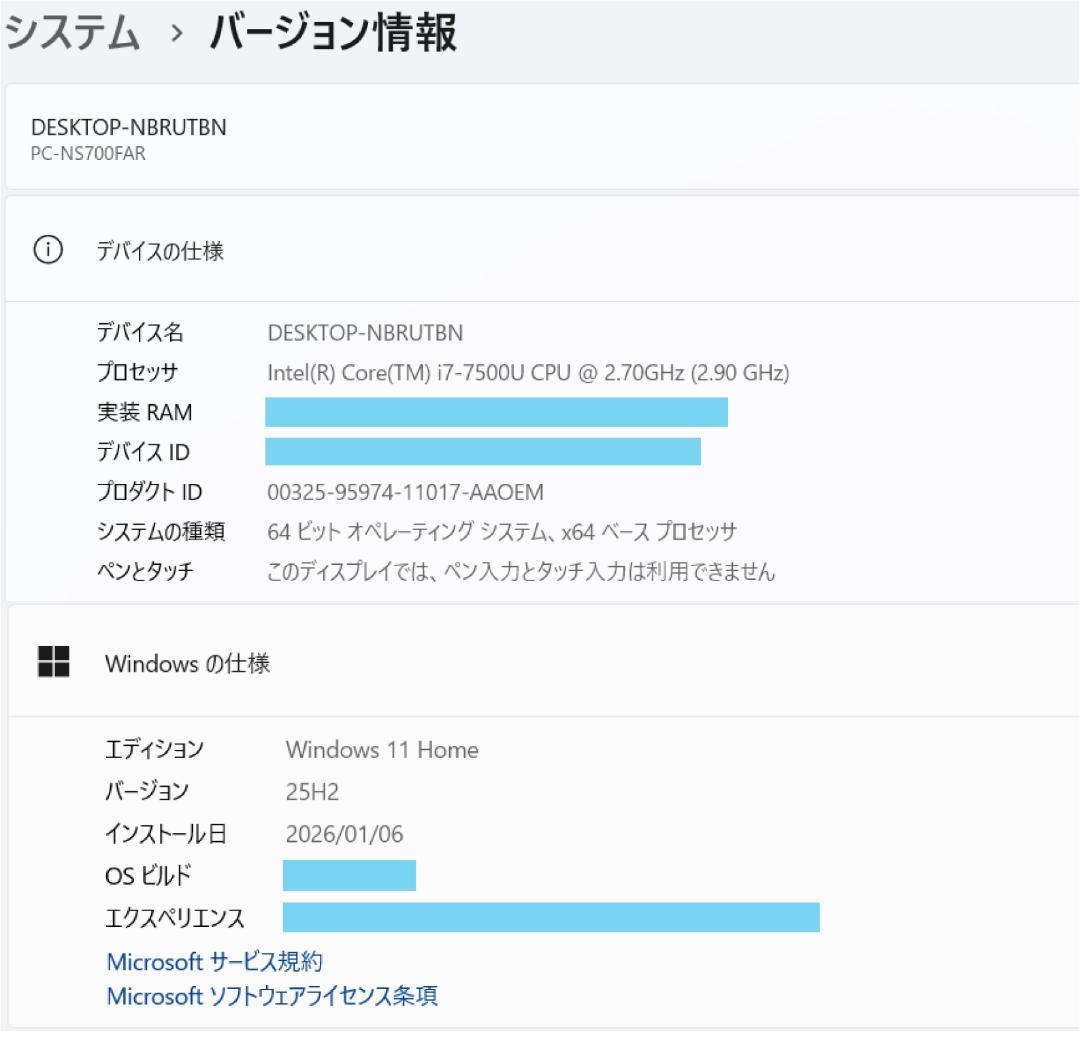Click the エディション value Windows 11 Home
This screenshot has width=1080, height=1048.
click(x=383, y=749)
